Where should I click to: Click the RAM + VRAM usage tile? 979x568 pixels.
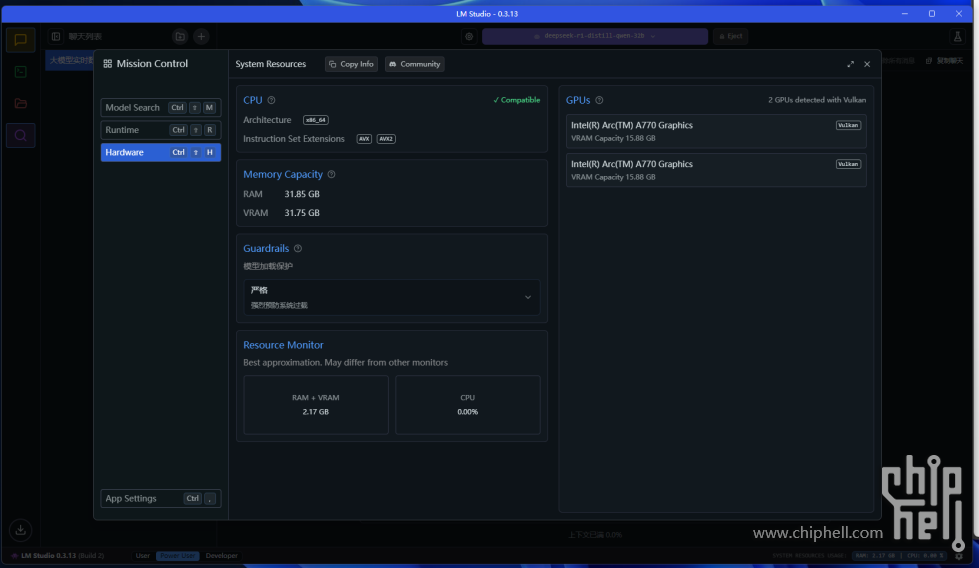tap(316, 404)
